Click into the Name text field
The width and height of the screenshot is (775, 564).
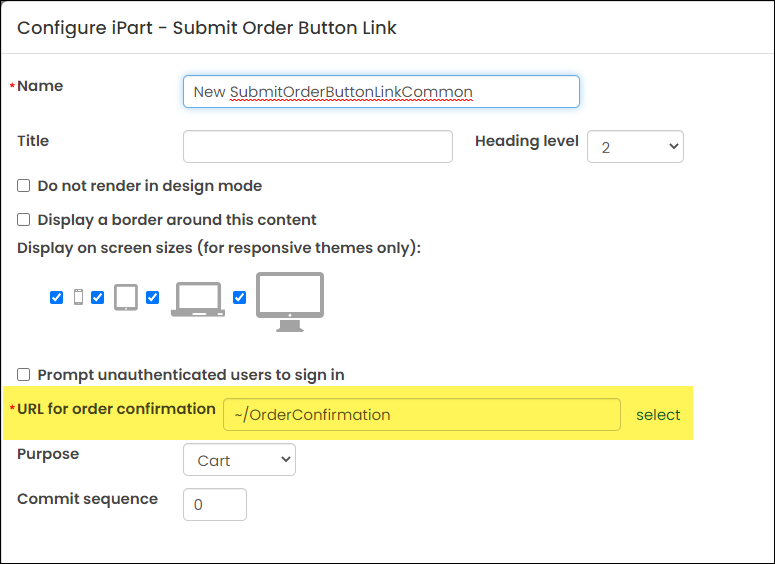(381, 91)
